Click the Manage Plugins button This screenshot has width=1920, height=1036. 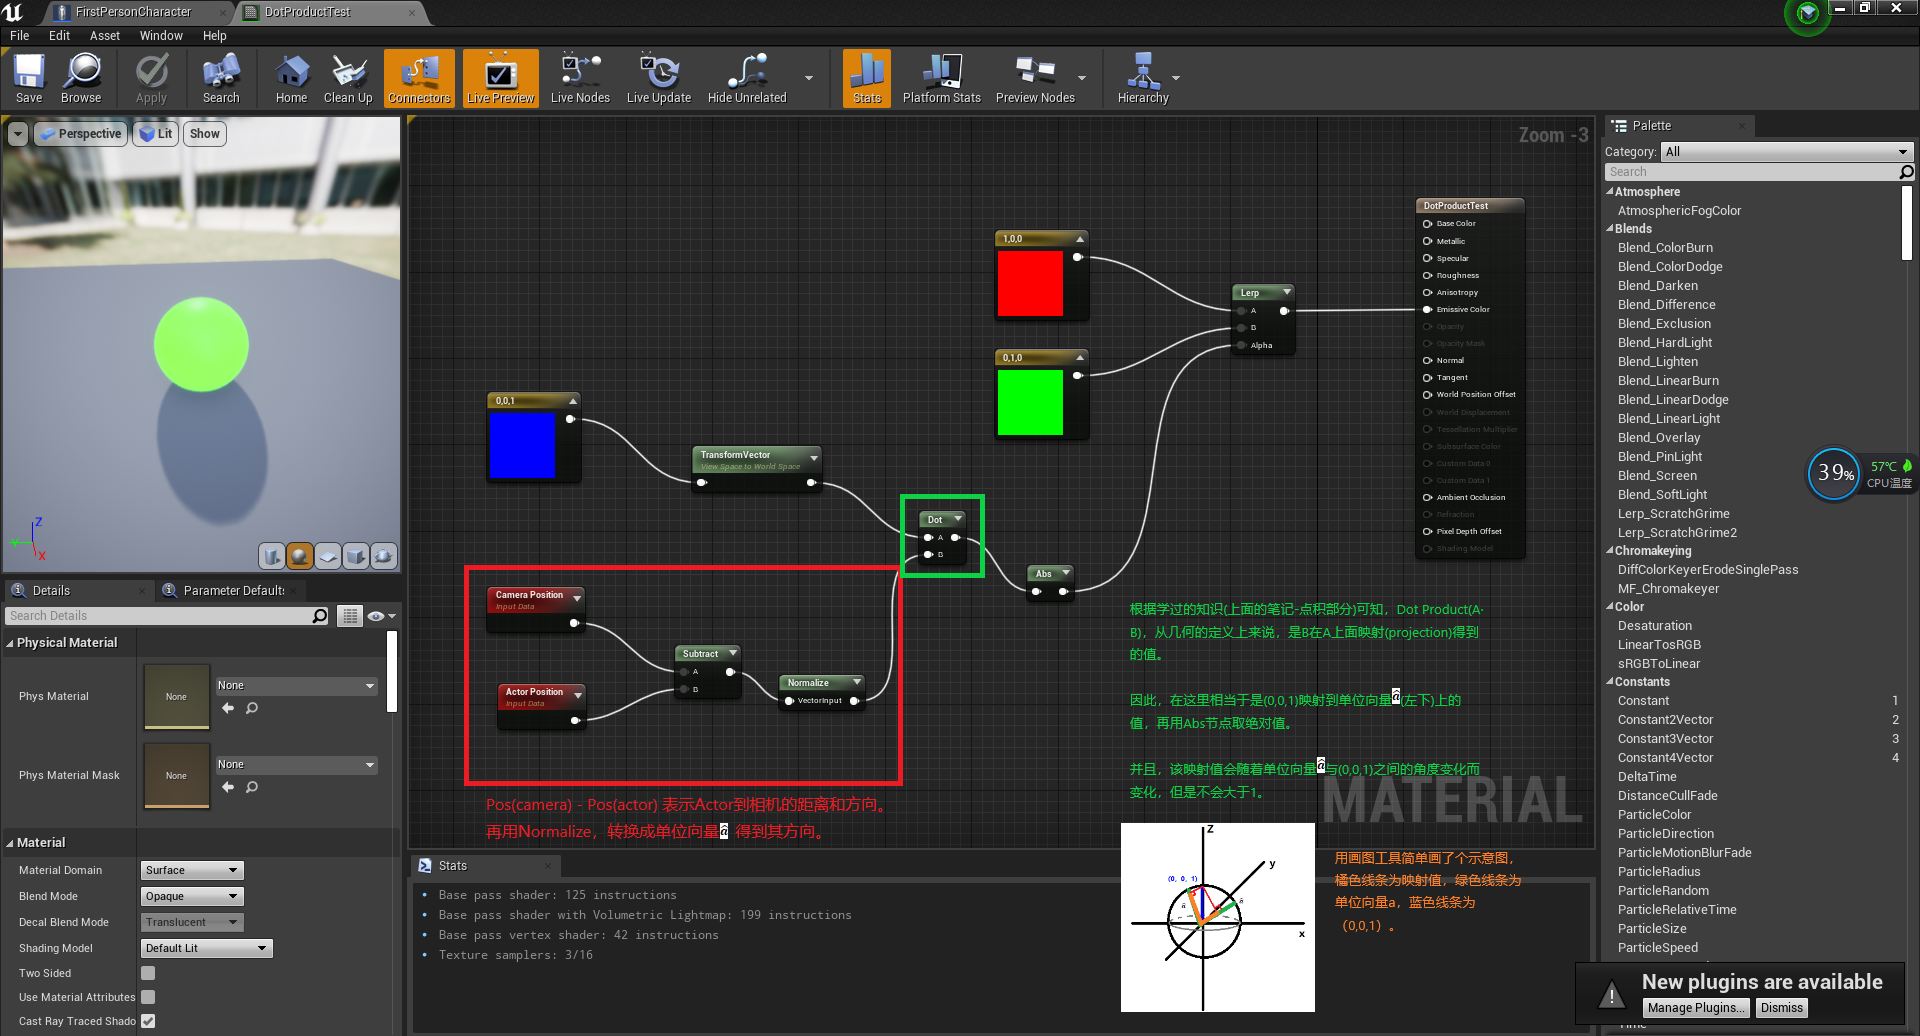tap(1696, 1008)
